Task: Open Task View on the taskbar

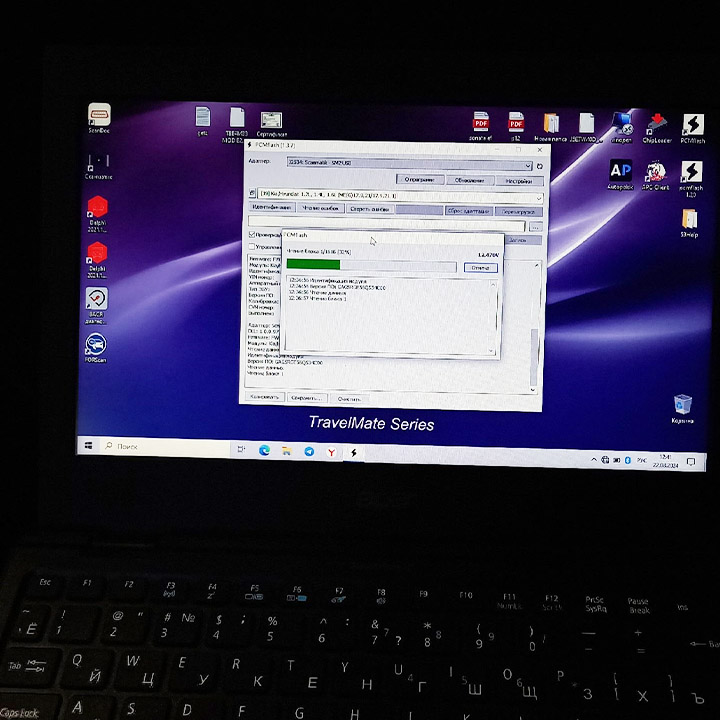Action: tap(241, 450)
